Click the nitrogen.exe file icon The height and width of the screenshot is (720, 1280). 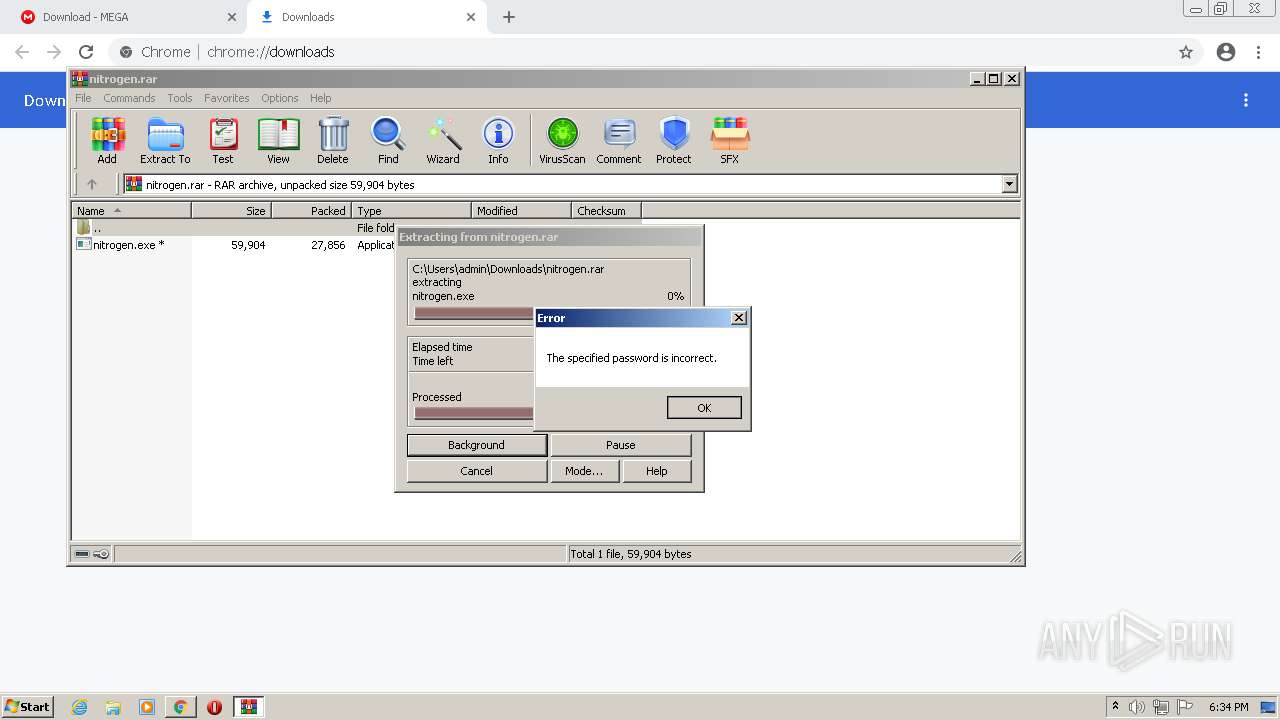(x=84, y=244)
